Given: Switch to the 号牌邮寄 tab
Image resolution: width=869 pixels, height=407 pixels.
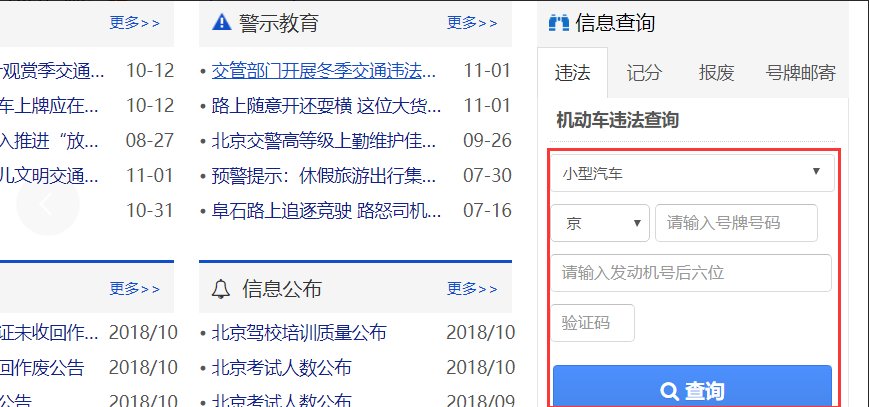Looking at the screenshot, I should [x=800, y=73].
